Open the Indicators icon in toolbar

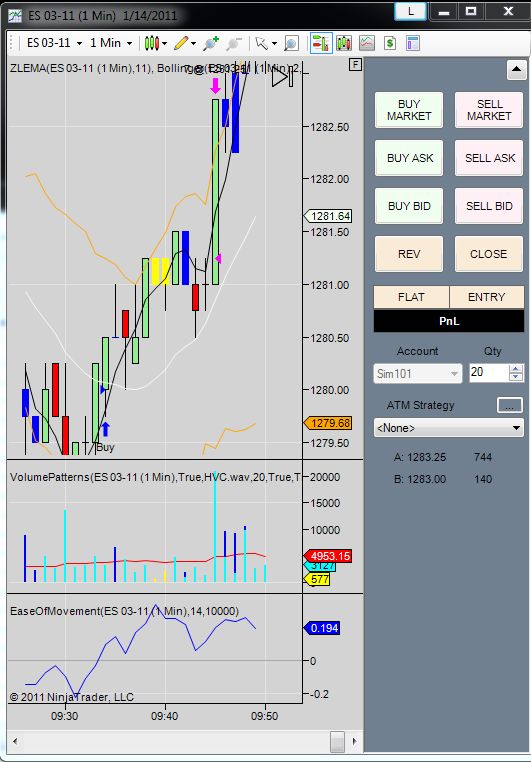click(344, 43)
